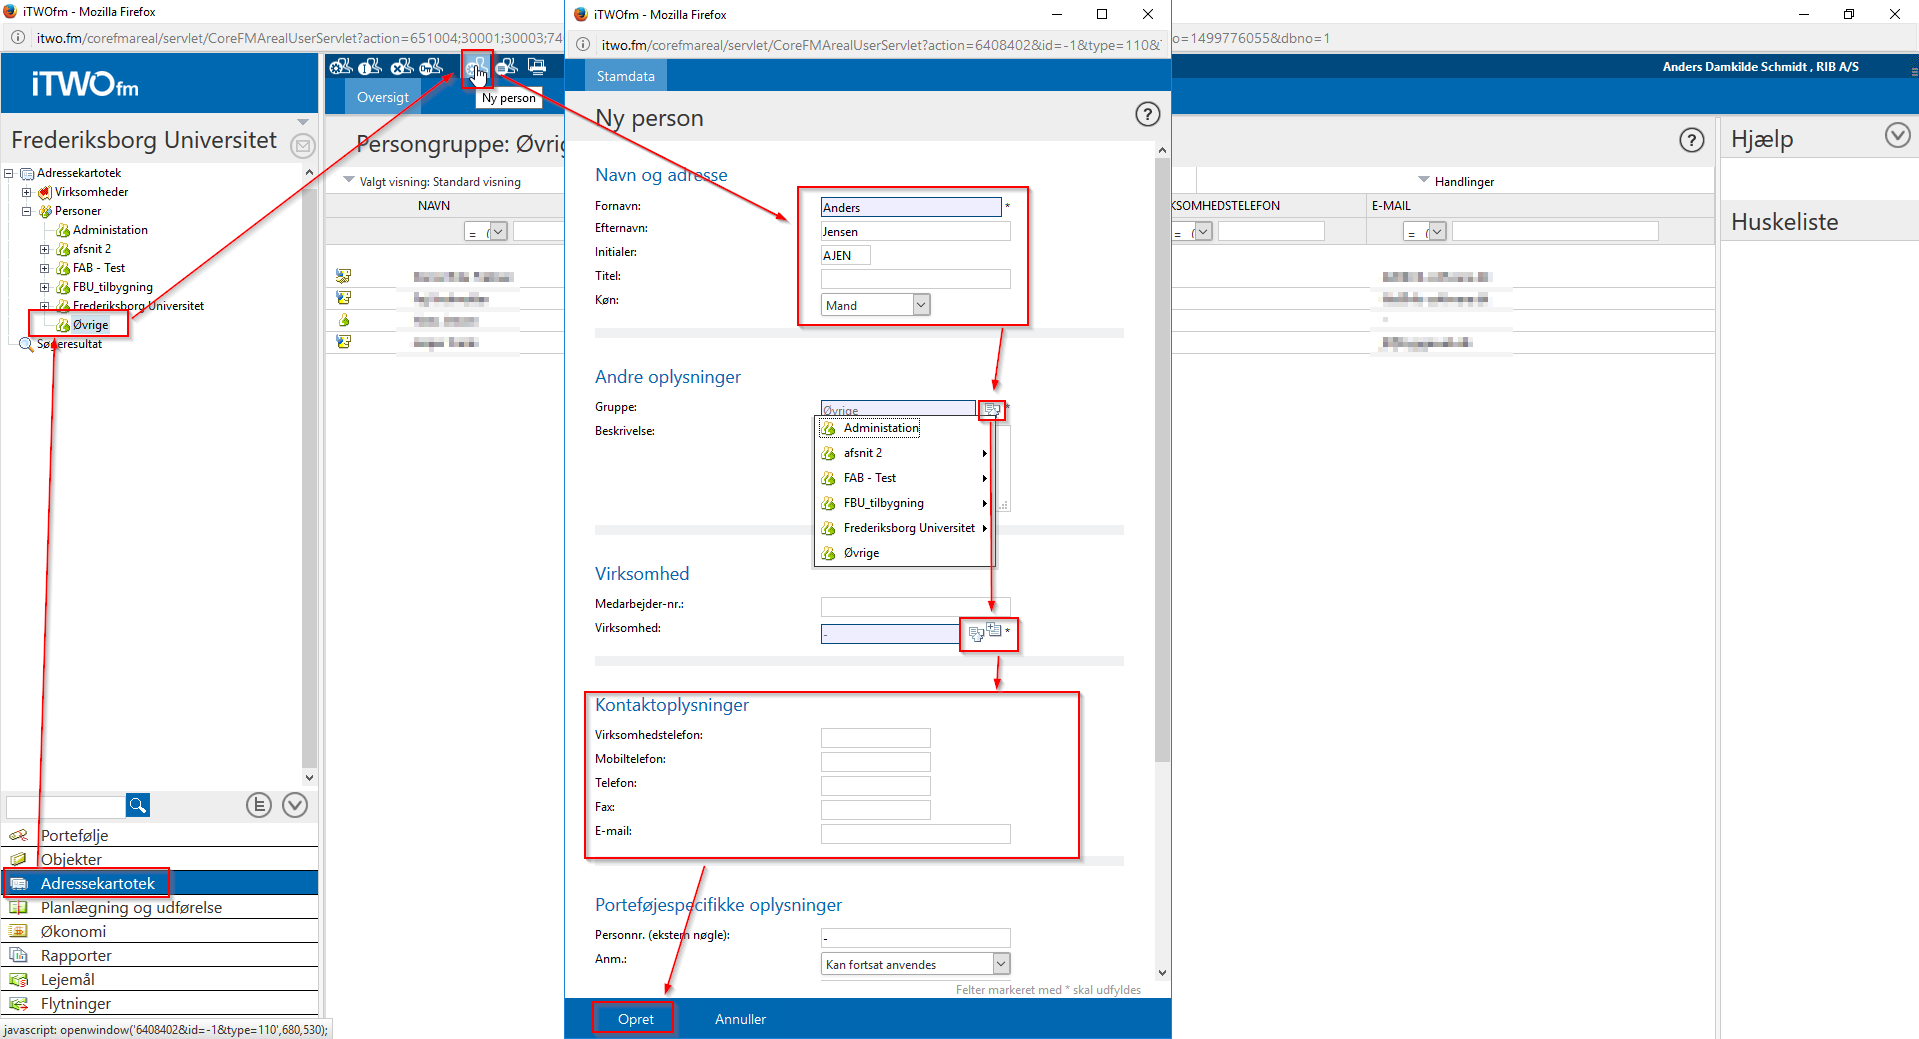Viewport: 1919px width, 1039px height.
Task: Open help icon in Ny person dialog
Action: tap(1147, 115)
